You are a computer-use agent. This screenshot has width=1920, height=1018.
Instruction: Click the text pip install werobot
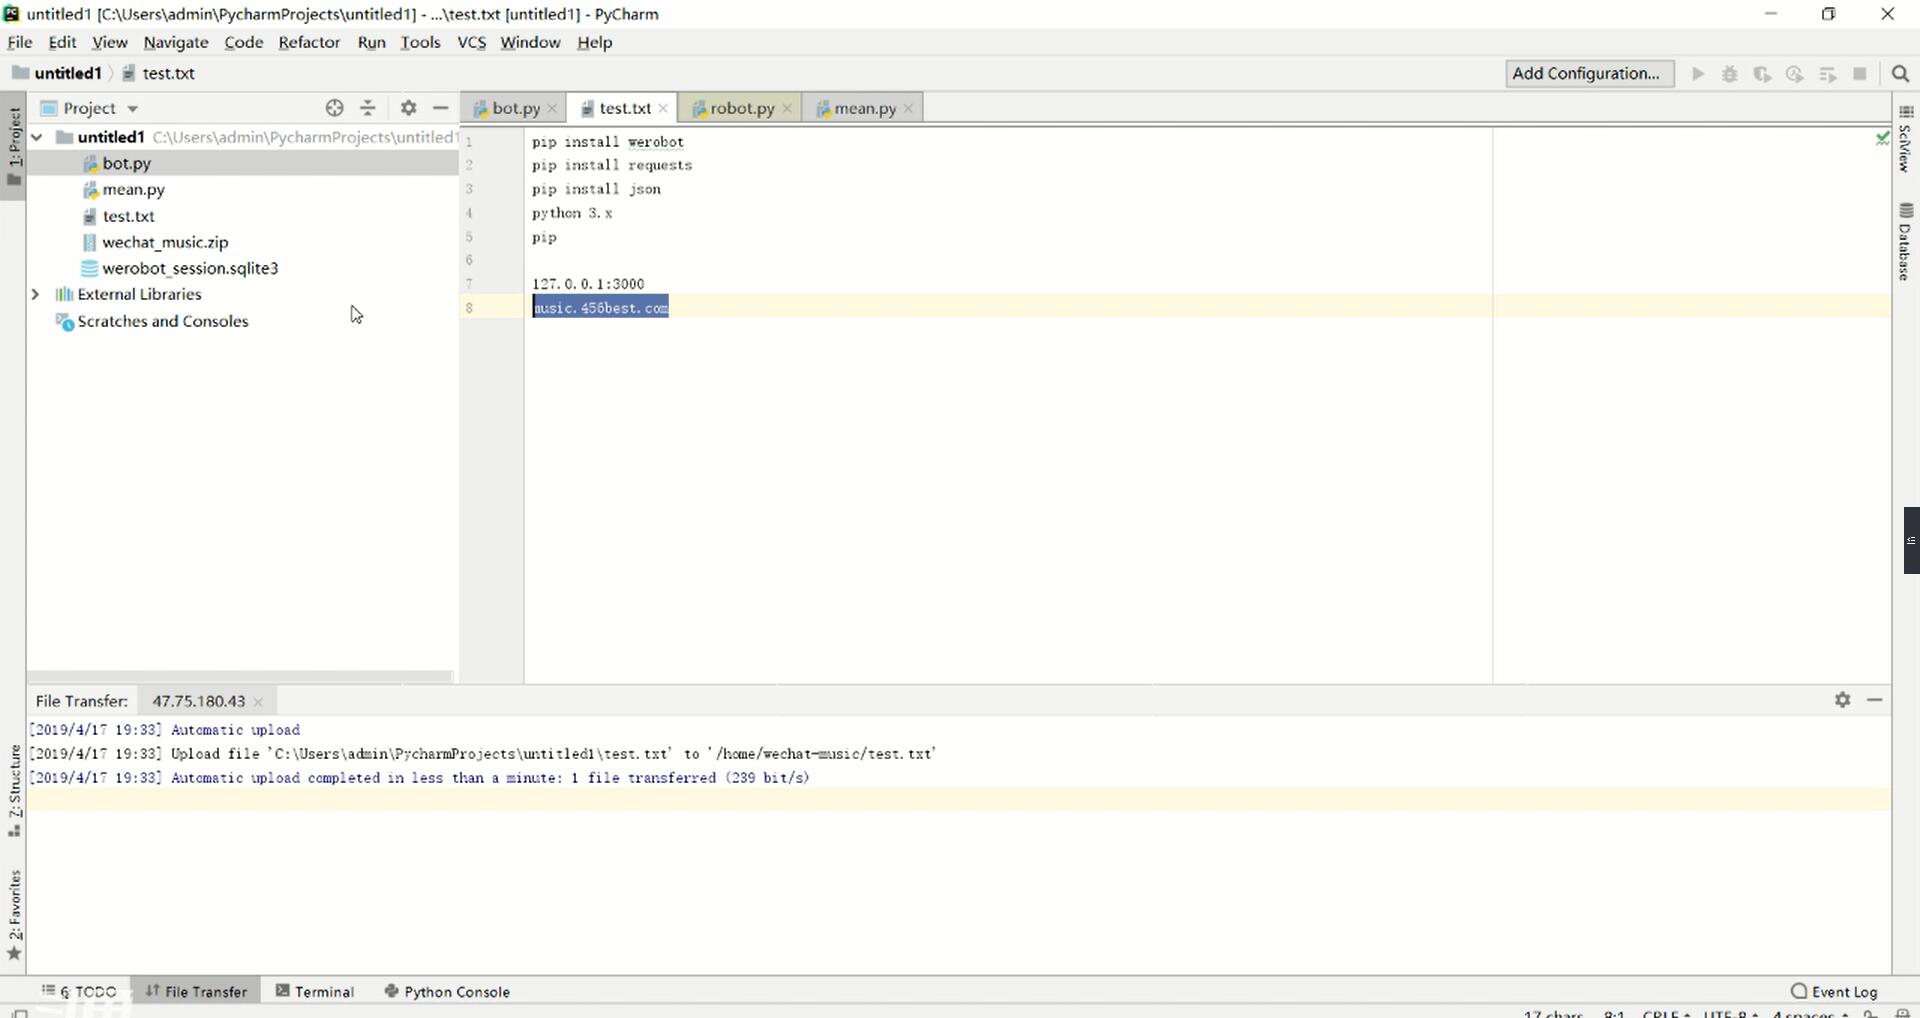coord(608,142)
